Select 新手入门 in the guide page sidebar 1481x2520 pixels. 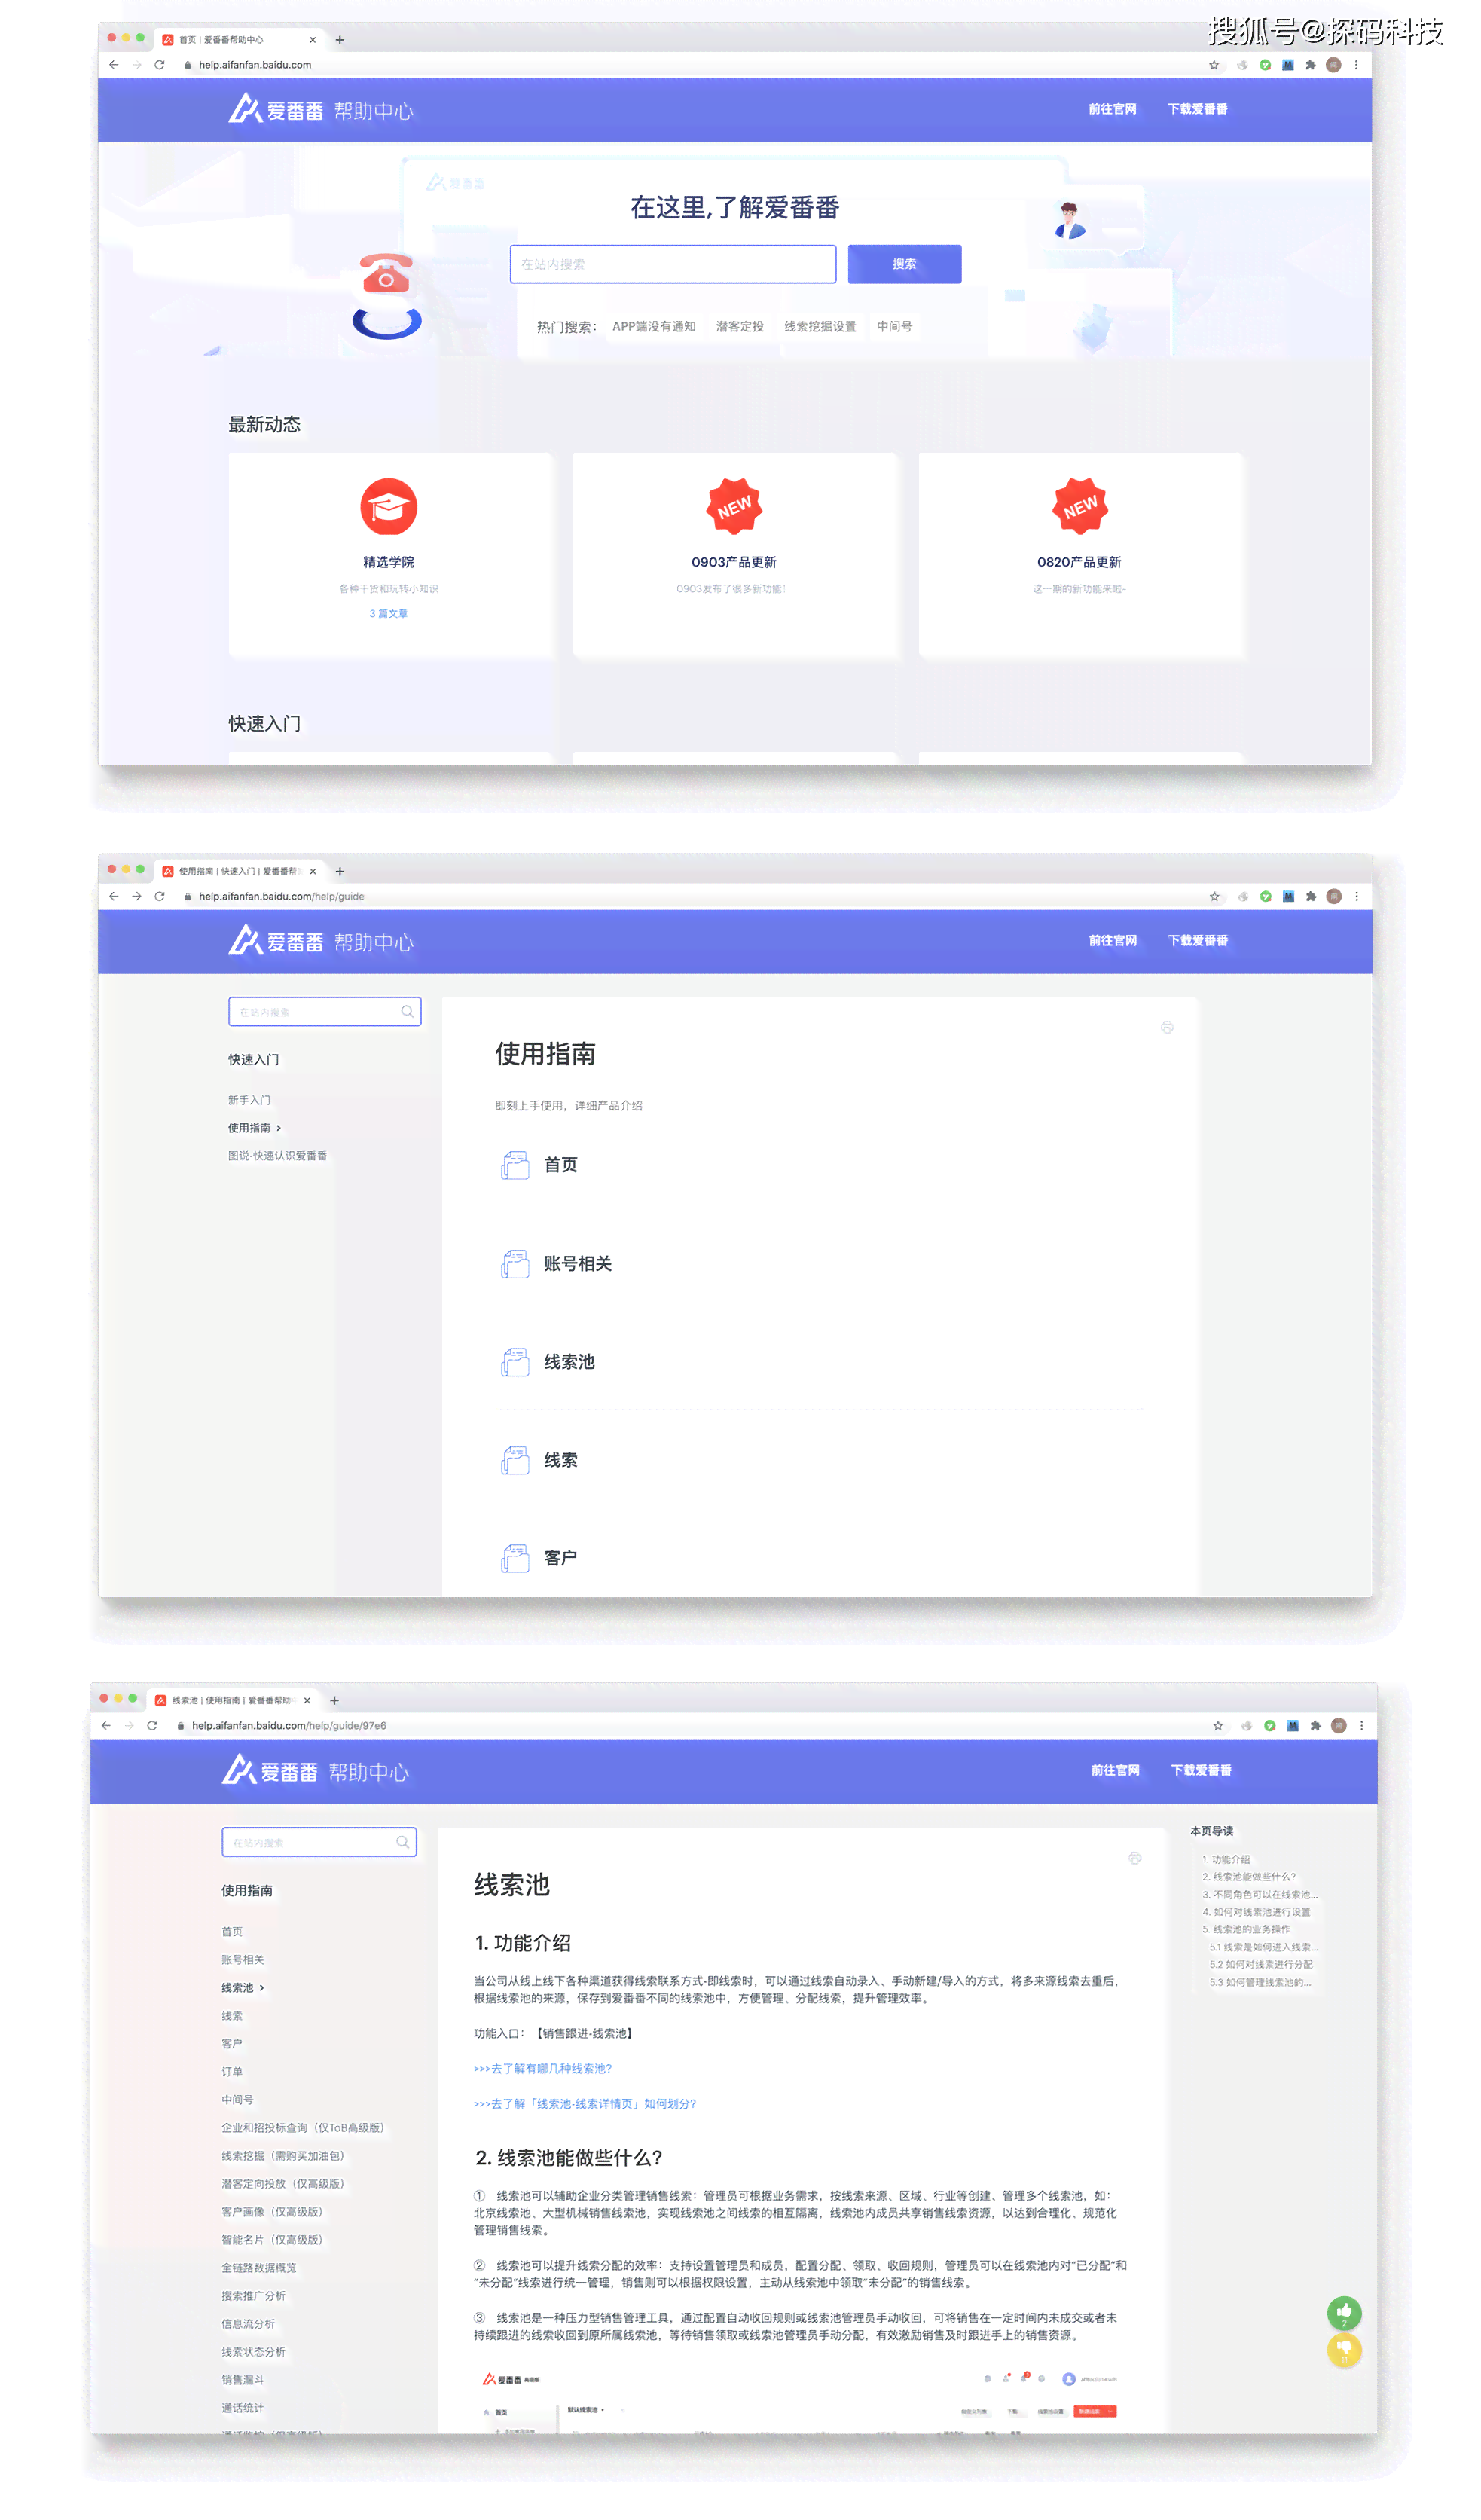[x=249, y=1101]
